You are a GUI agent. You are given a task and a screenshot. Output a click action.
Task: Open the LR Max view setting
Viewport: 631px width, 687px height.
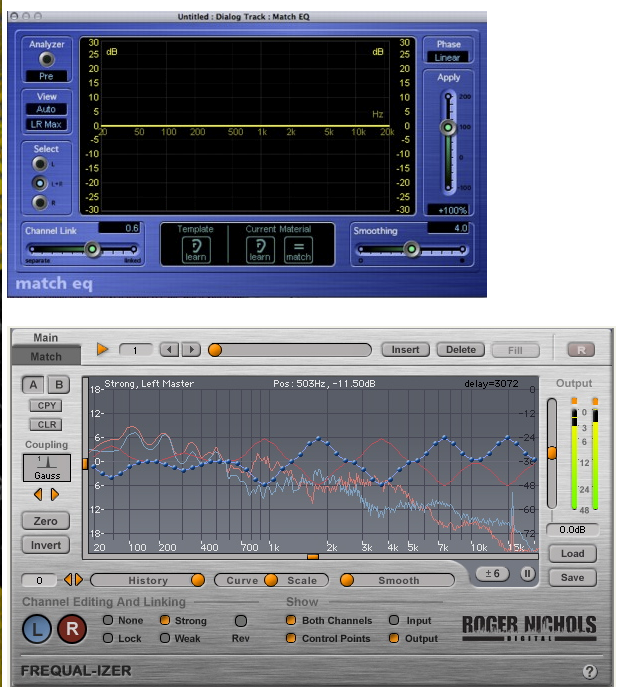click(x=46, y=124)
